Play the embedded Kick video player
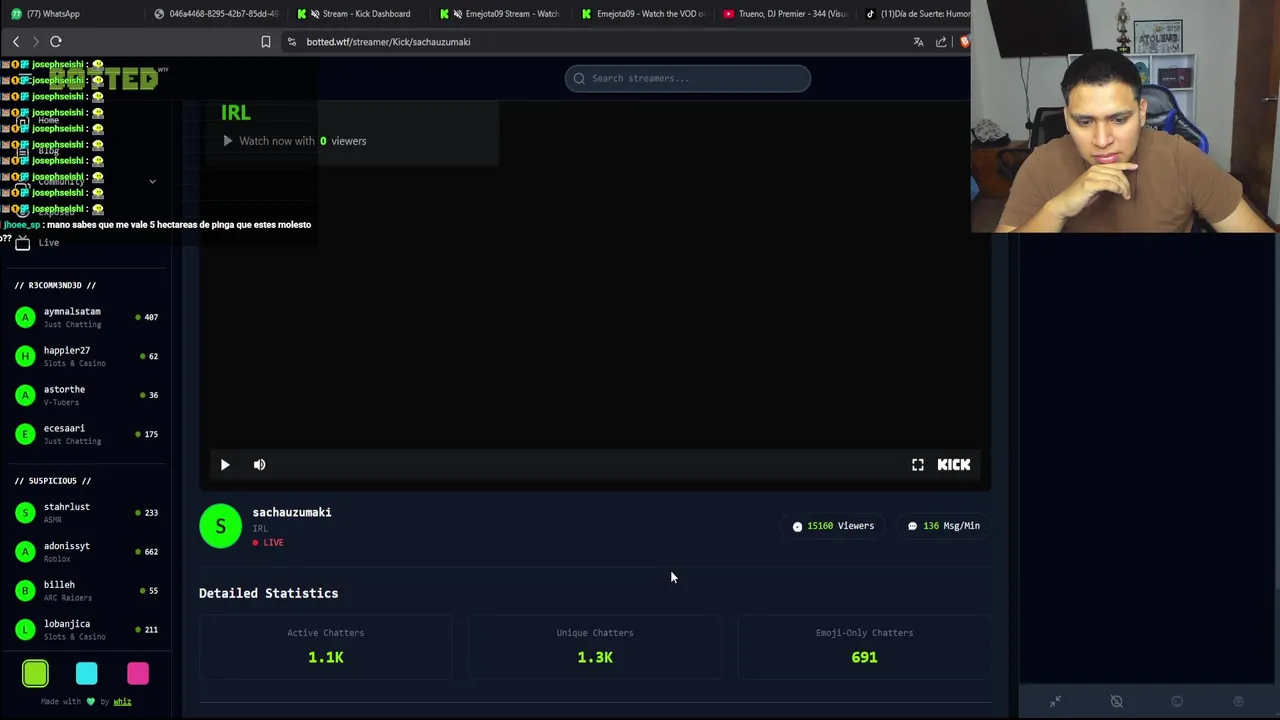The image size is (1280, 720). pos(225,464)
